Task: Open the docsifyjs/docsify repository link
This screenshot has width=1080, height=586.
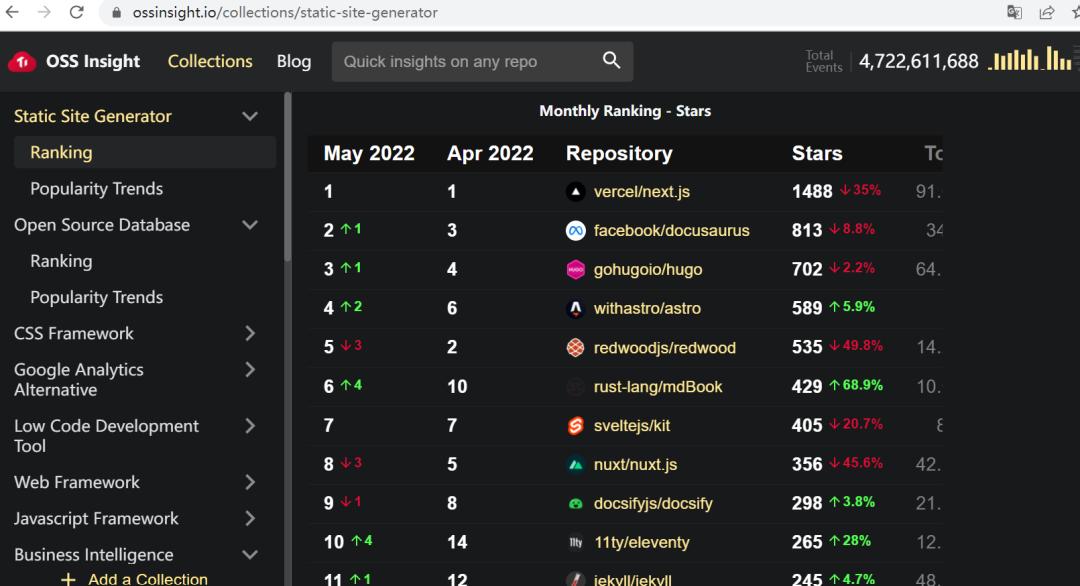Action: pos(653,504)
